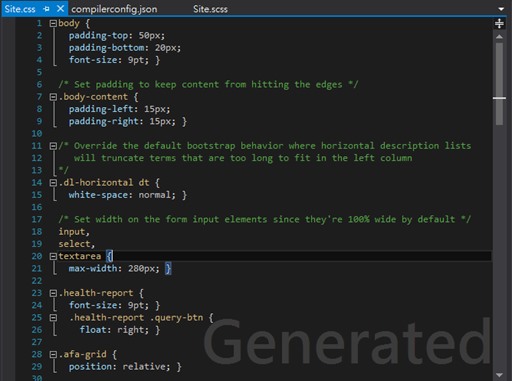Collapse the .health-report .query-btn rule
This screenshot has width=512, height=381.
53,318
